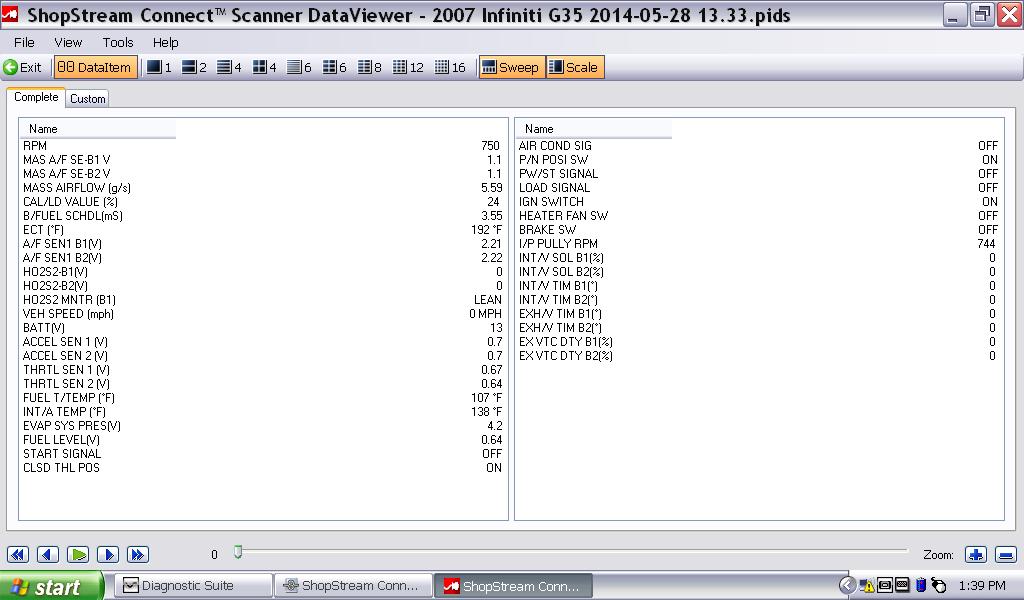The width and height of the screenshot is (1024, 600).
Task: Click the Exit button in toolbar
Action: 22,67
